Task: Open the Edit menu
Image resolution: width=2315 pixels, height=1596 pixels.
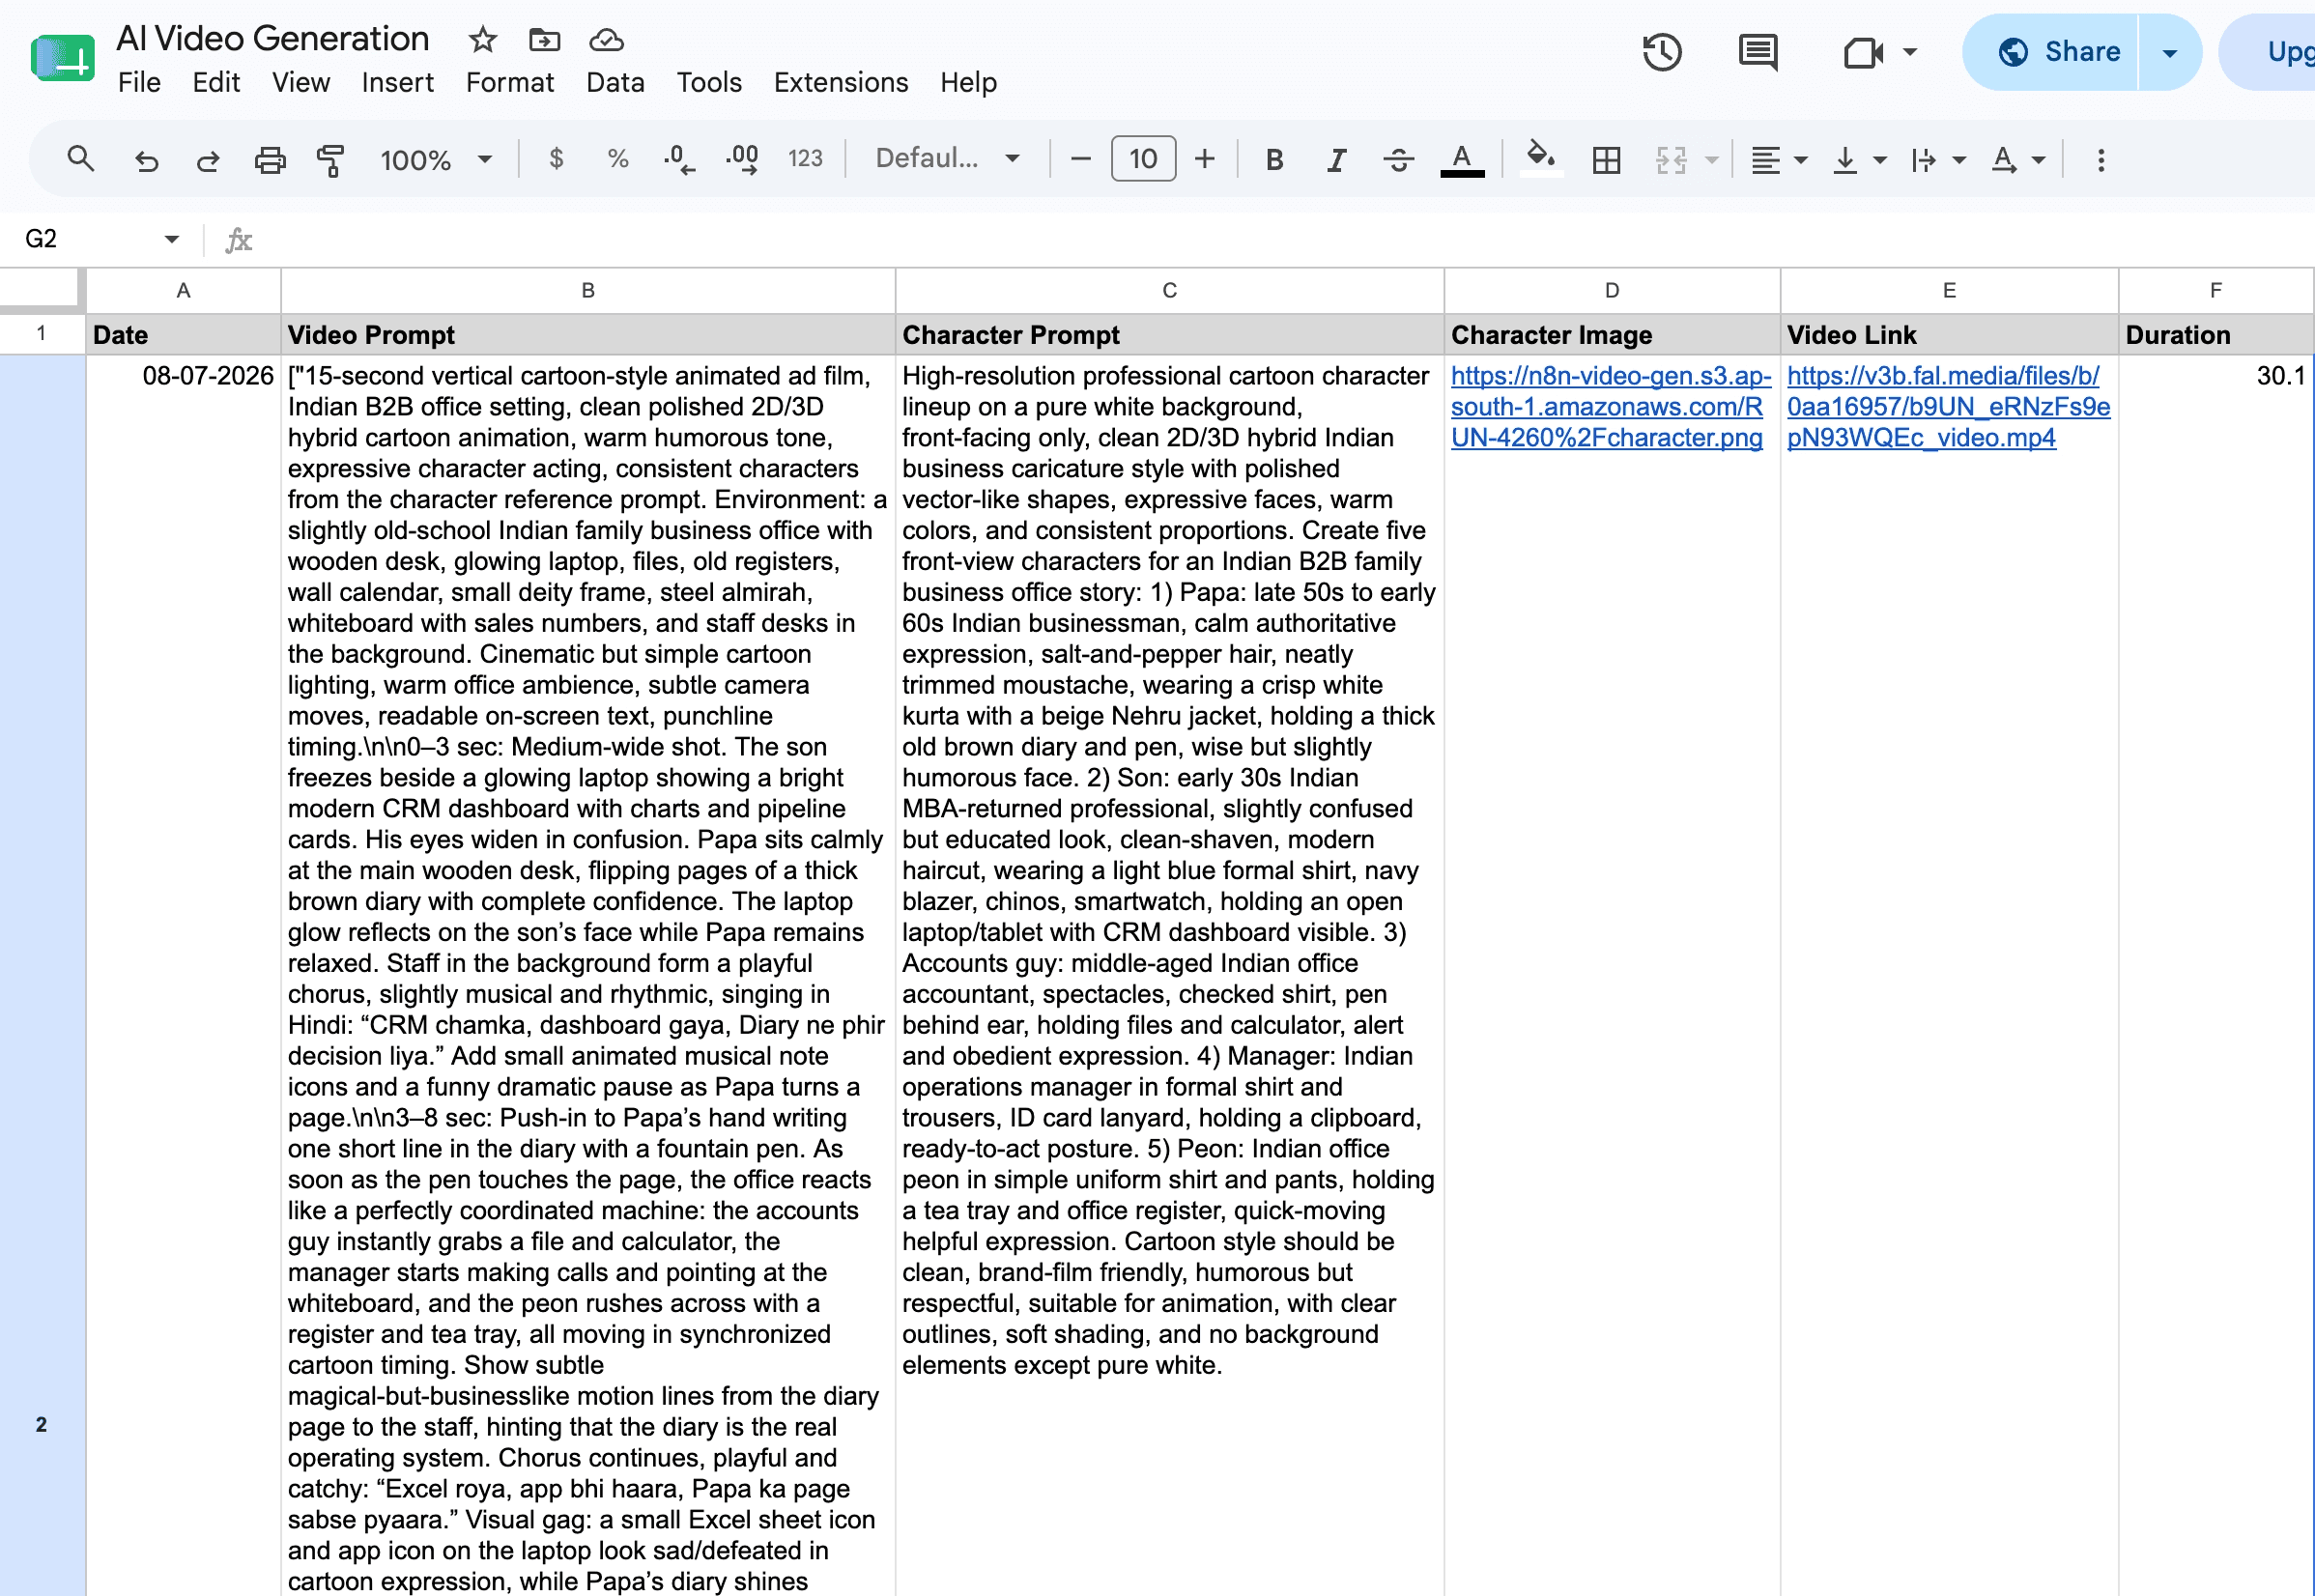Action: (x=216, y=82)
